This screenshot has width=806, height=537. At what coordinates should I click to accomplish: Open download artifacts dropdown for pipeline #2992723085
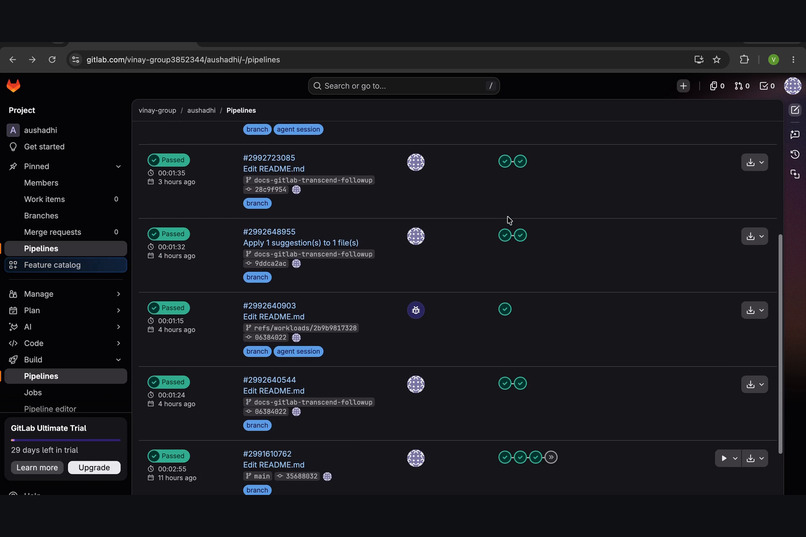(x=755, y=162)
